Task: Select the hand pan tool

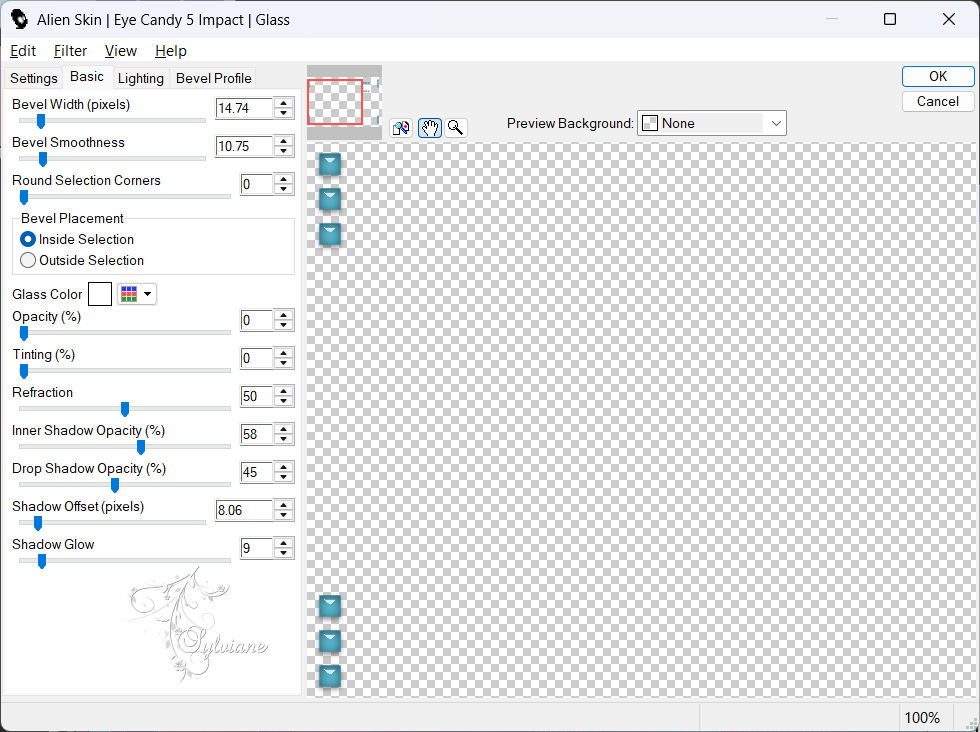Action: pos(429,128)
